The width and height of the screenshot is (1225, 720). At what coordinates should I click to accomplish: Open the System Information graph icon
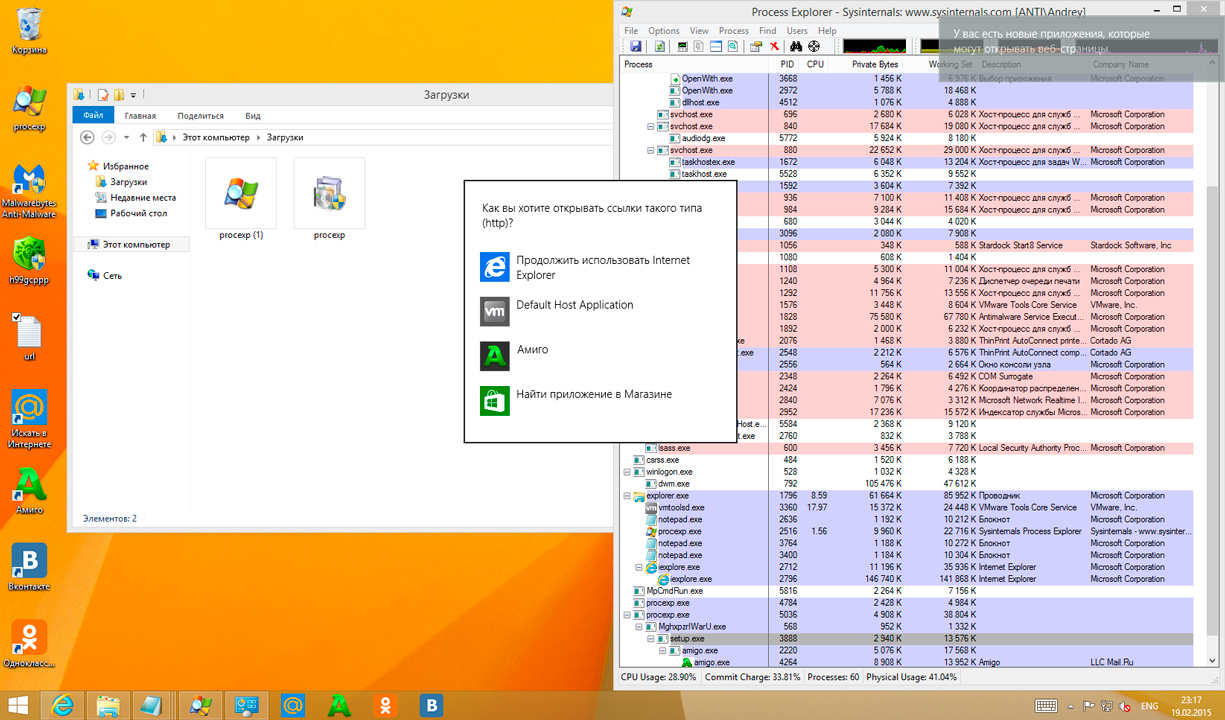682,46
